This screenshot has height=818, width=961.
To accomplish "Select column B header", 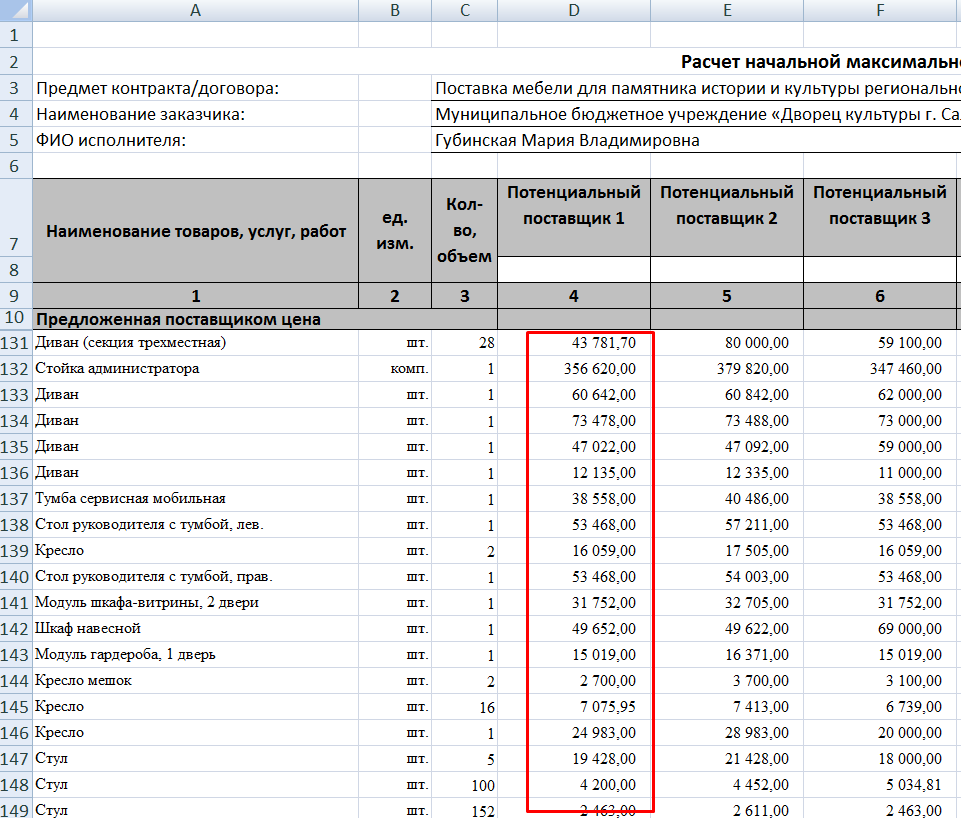I will point(395,10).
